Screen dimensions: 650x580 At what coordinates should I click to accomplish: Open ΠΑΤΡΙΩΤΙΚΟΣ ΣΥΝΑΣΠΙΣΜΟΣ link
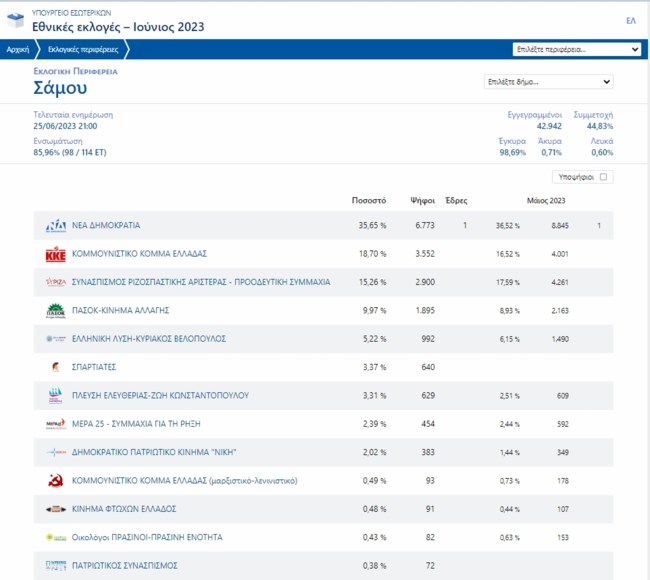(x=125, y=565)
